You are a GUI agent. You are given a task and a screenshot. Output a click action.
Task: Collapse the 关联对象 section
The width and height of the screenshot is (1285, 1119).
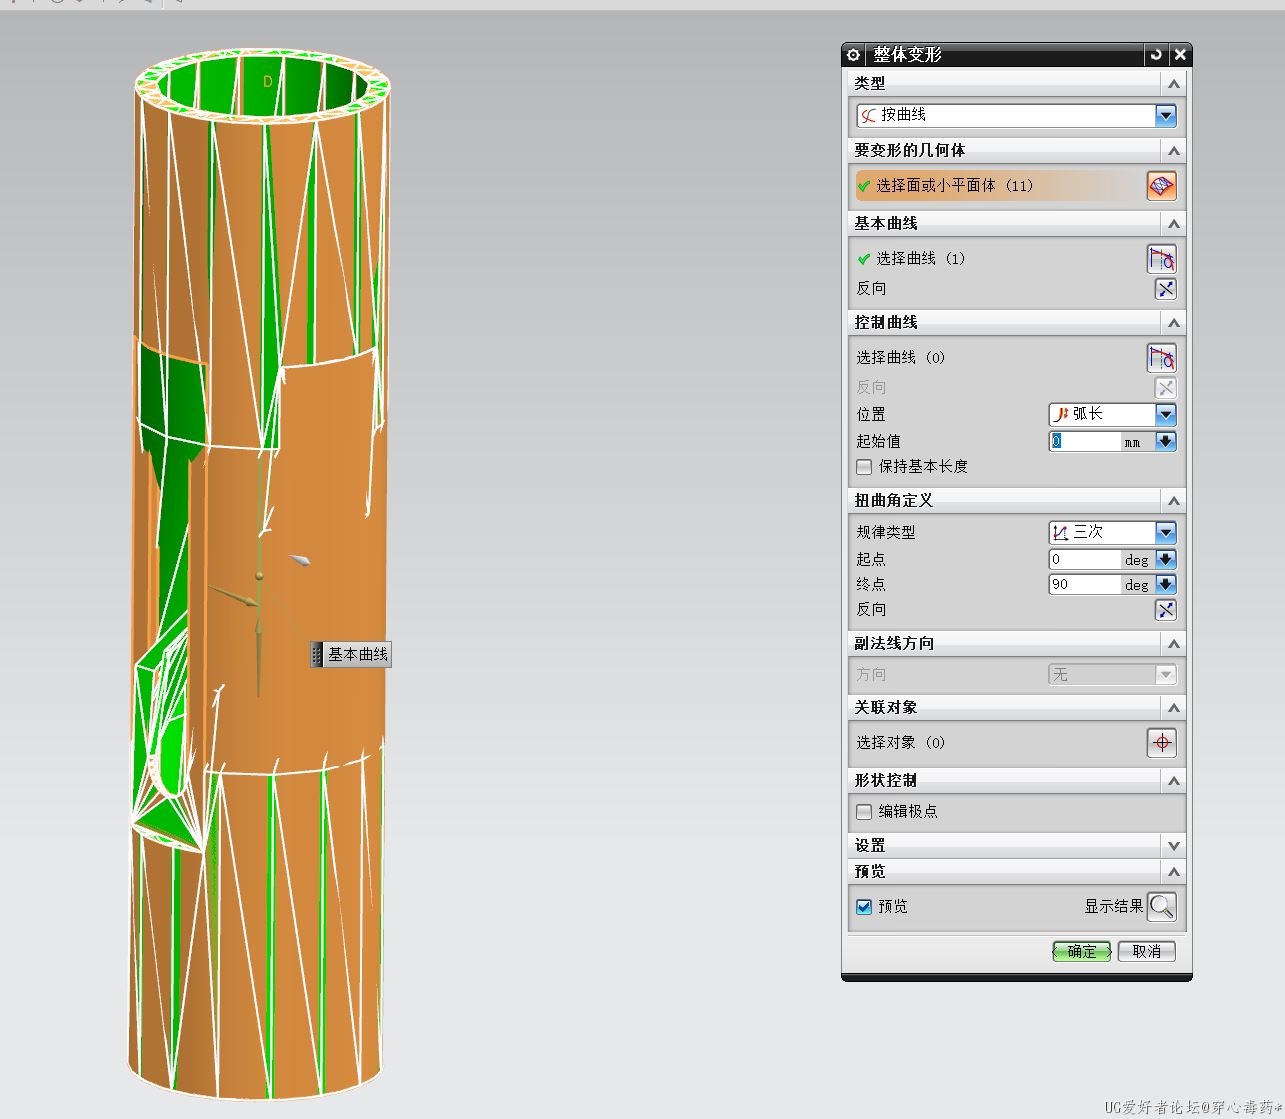click(x=1174, y=708)
